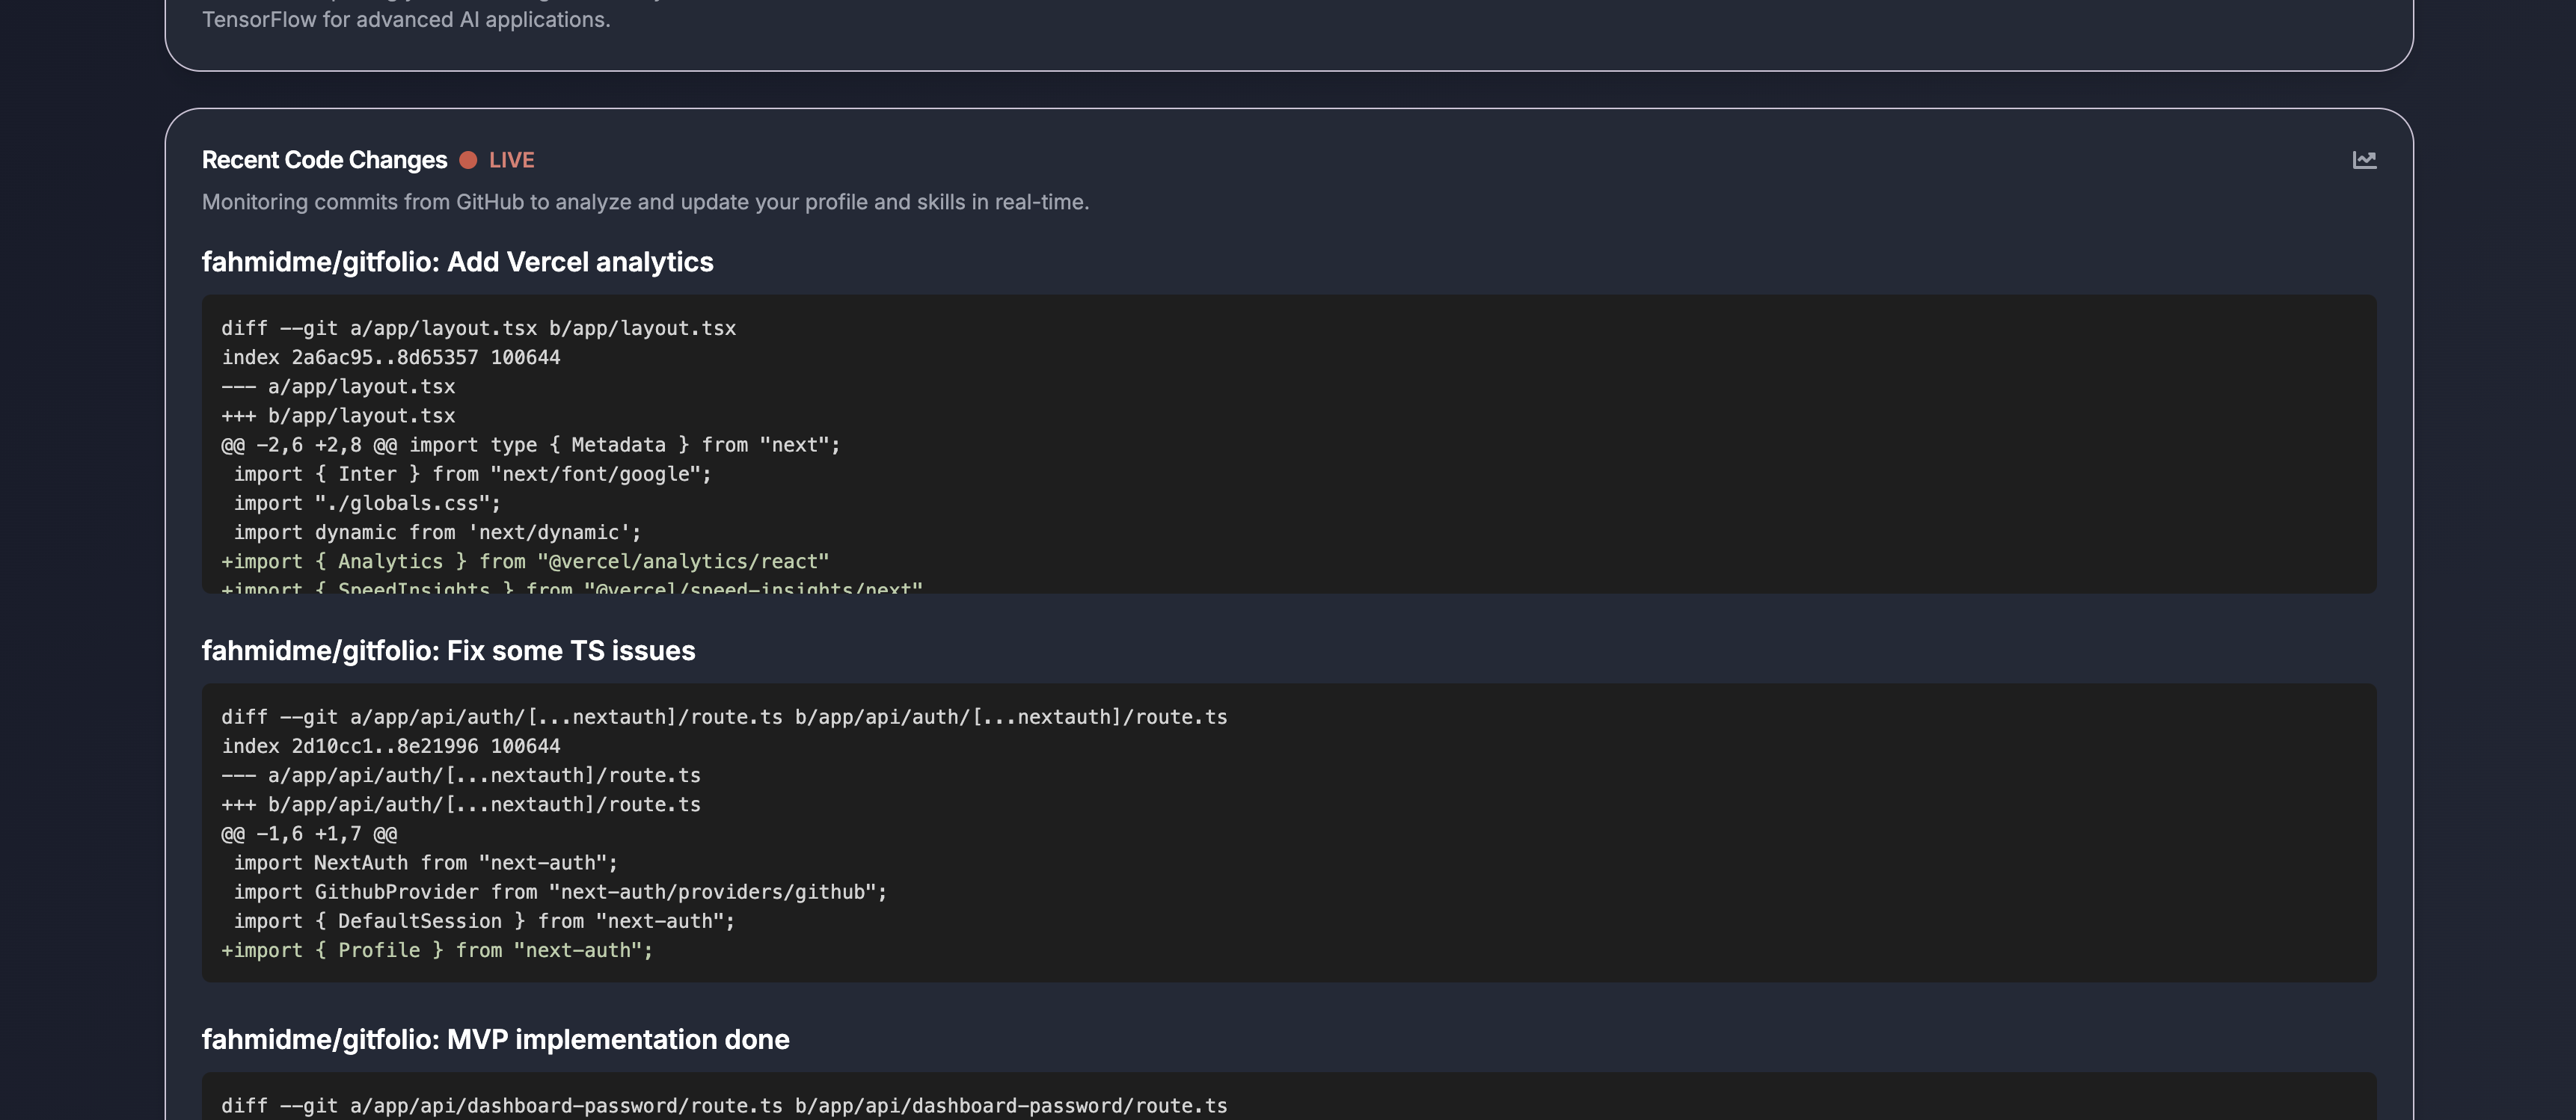Click the LIVE status label
Image resolution: width=2576 pixels, height=1120 pixels.
[x=511, y=160]
